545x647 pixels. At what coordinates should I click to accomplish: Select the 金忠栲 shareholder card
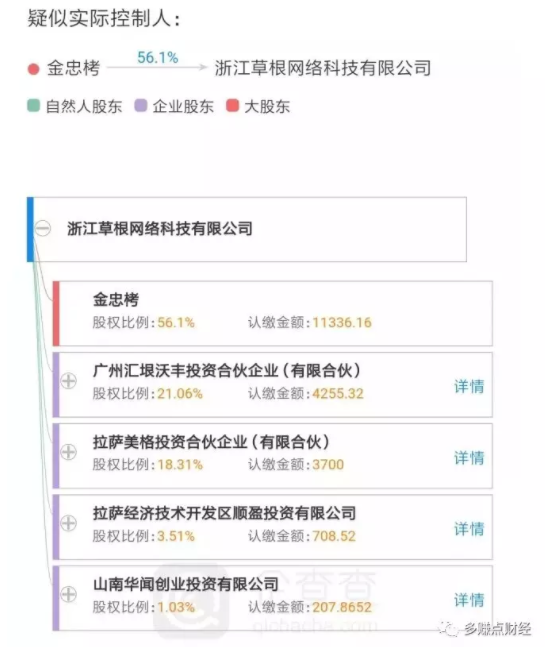point(273,314)
